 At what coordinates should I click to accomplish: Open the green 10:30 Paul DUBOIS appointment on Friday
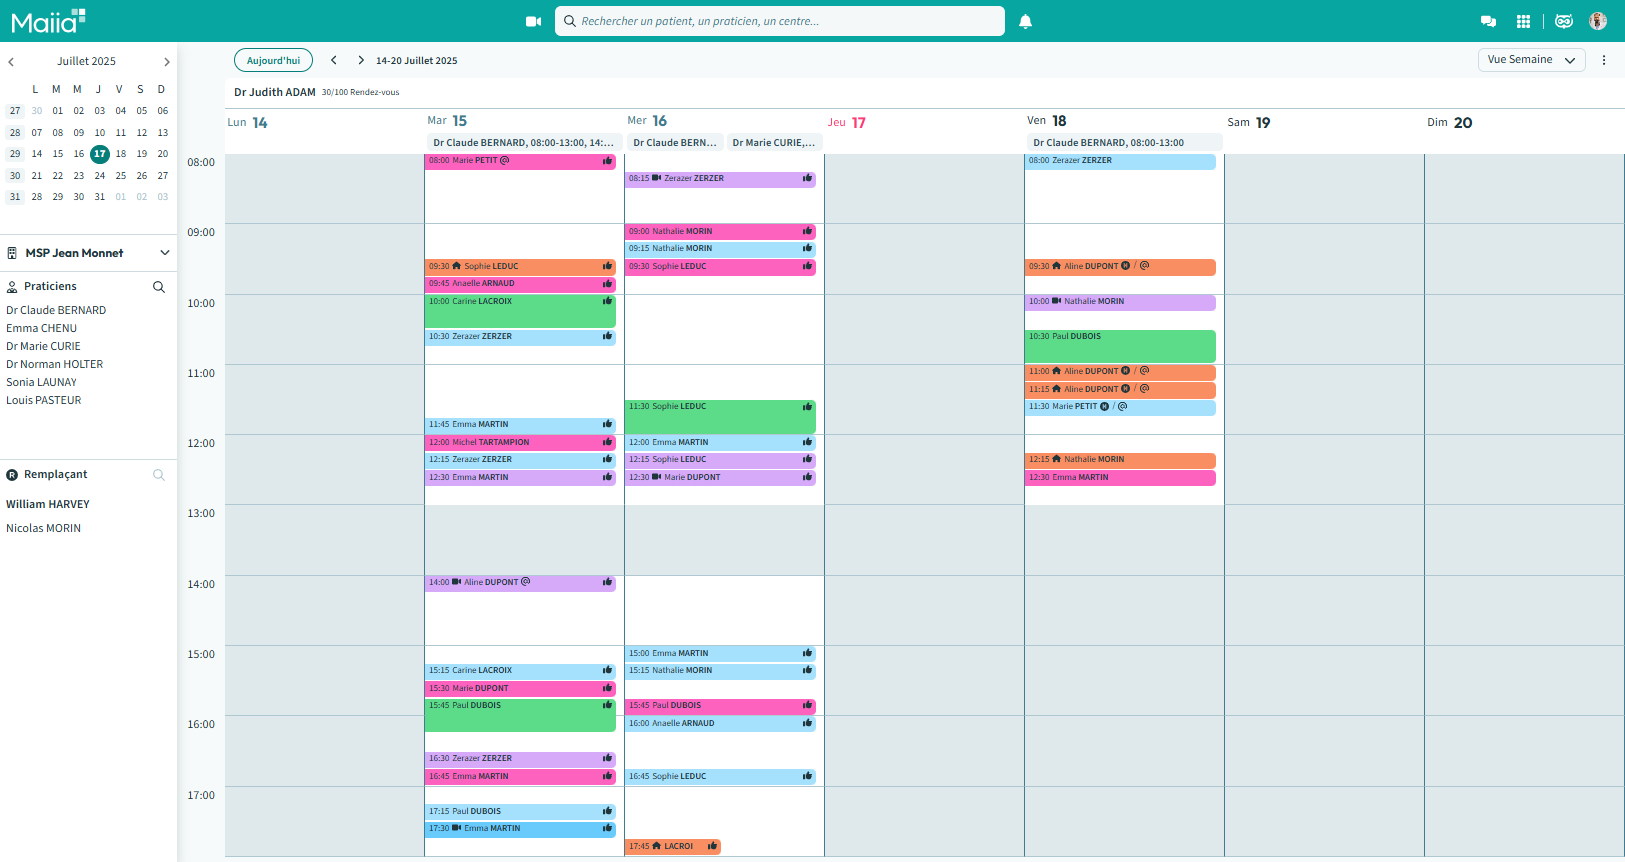pyautogui.click(x=1119, y=346)
